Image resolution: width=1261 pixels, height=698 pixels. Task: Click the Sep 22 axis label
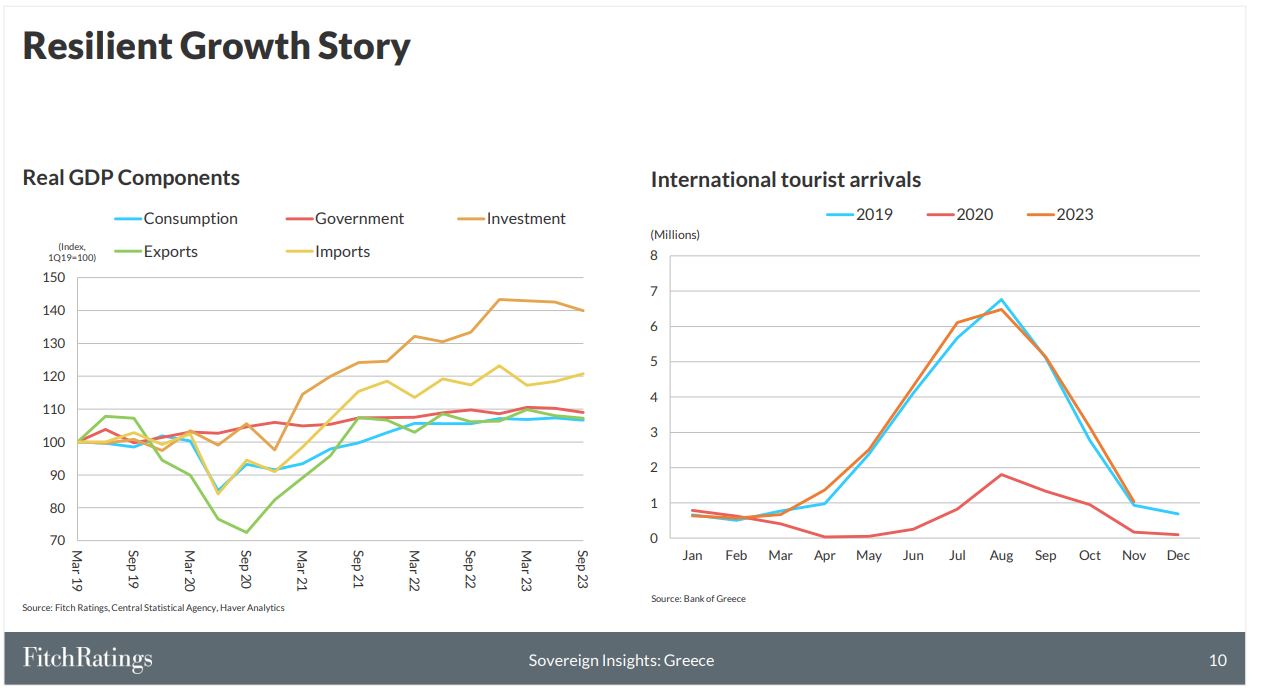(470, 568)
